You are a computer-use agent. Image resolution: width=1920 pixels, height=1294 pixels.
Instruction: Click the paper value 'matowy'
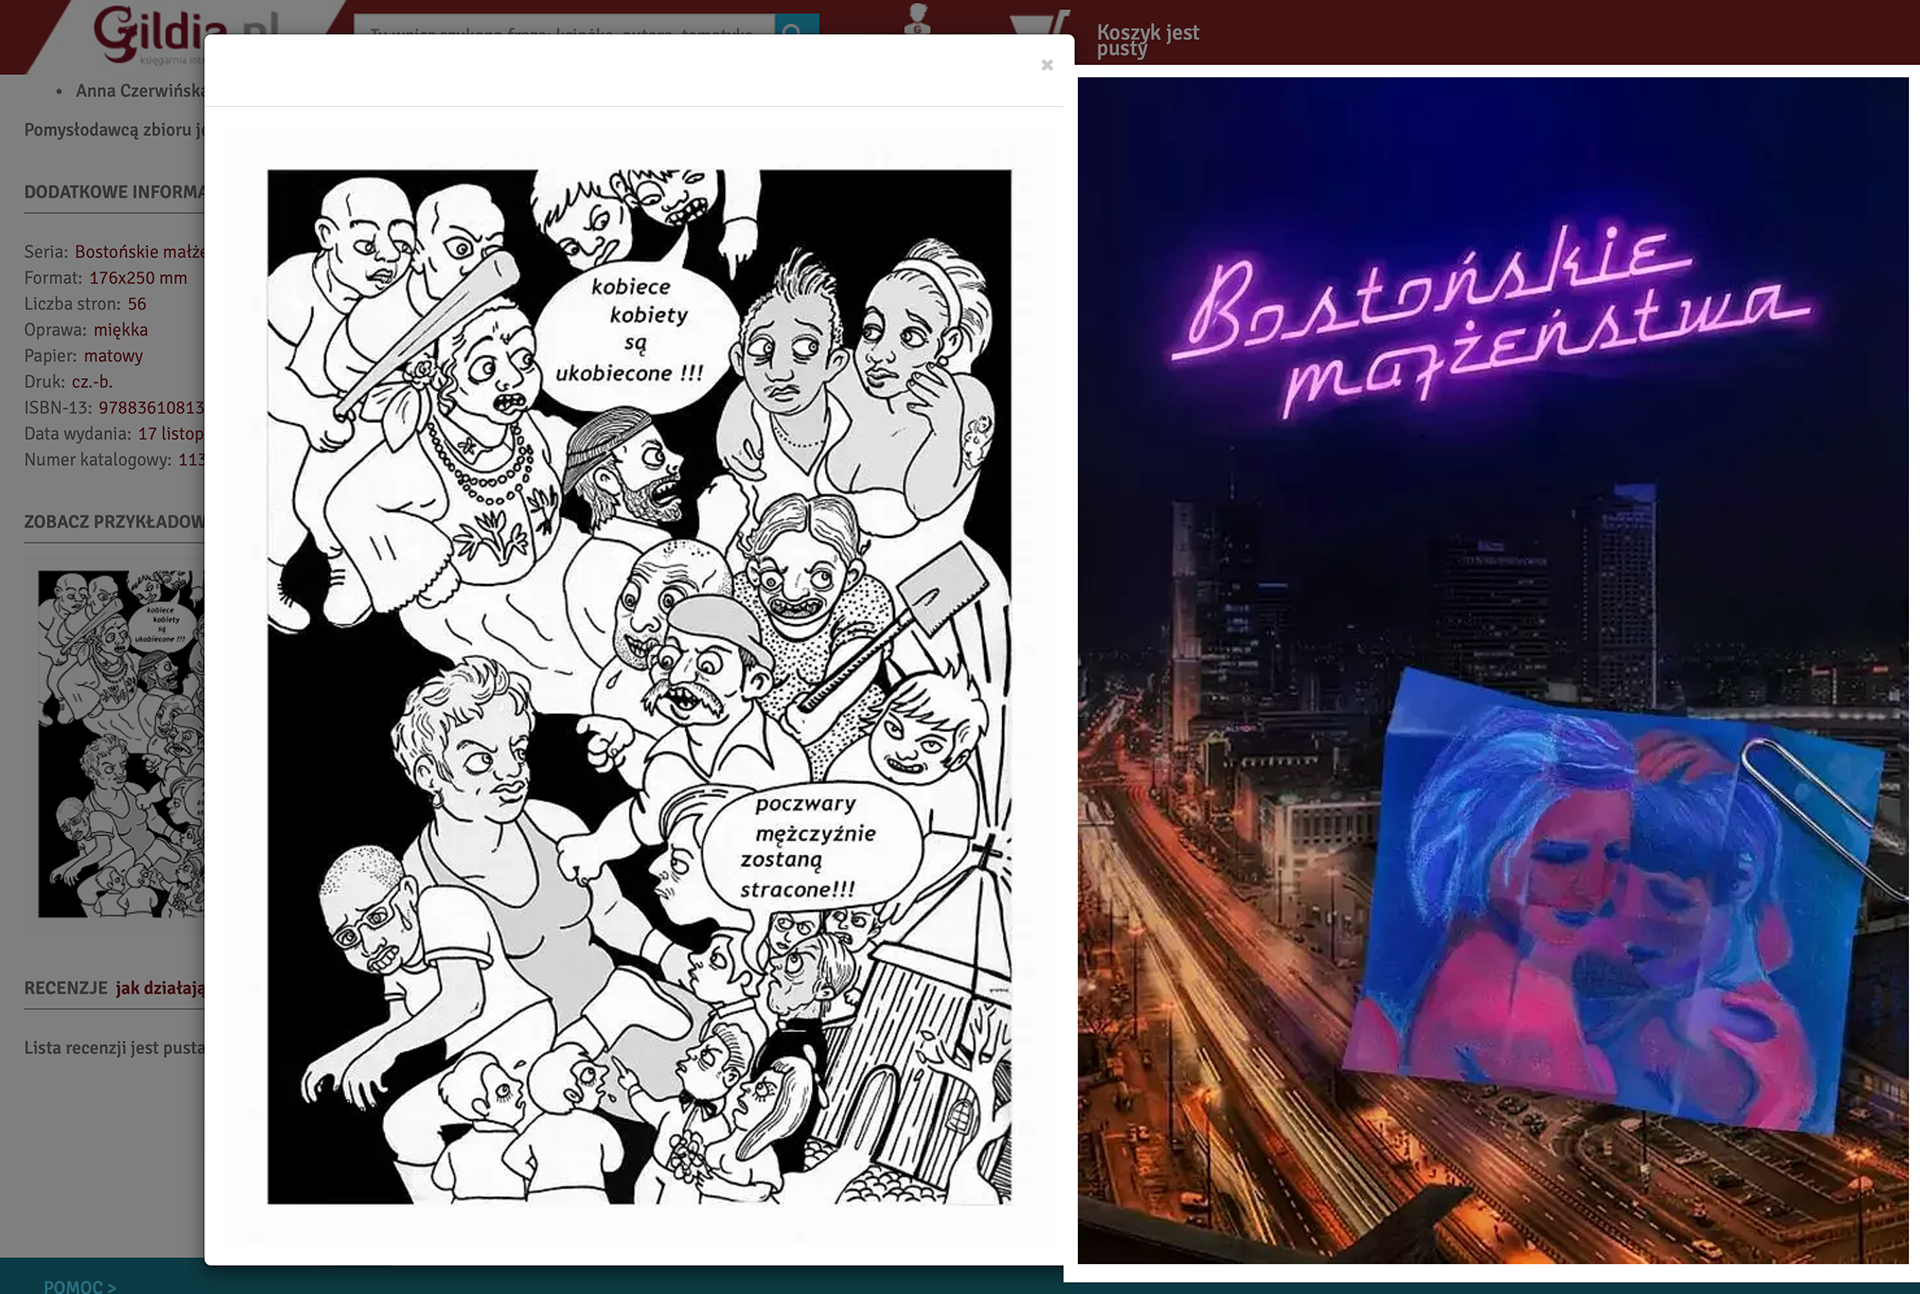pyautogui.click(x=113, y=356)
